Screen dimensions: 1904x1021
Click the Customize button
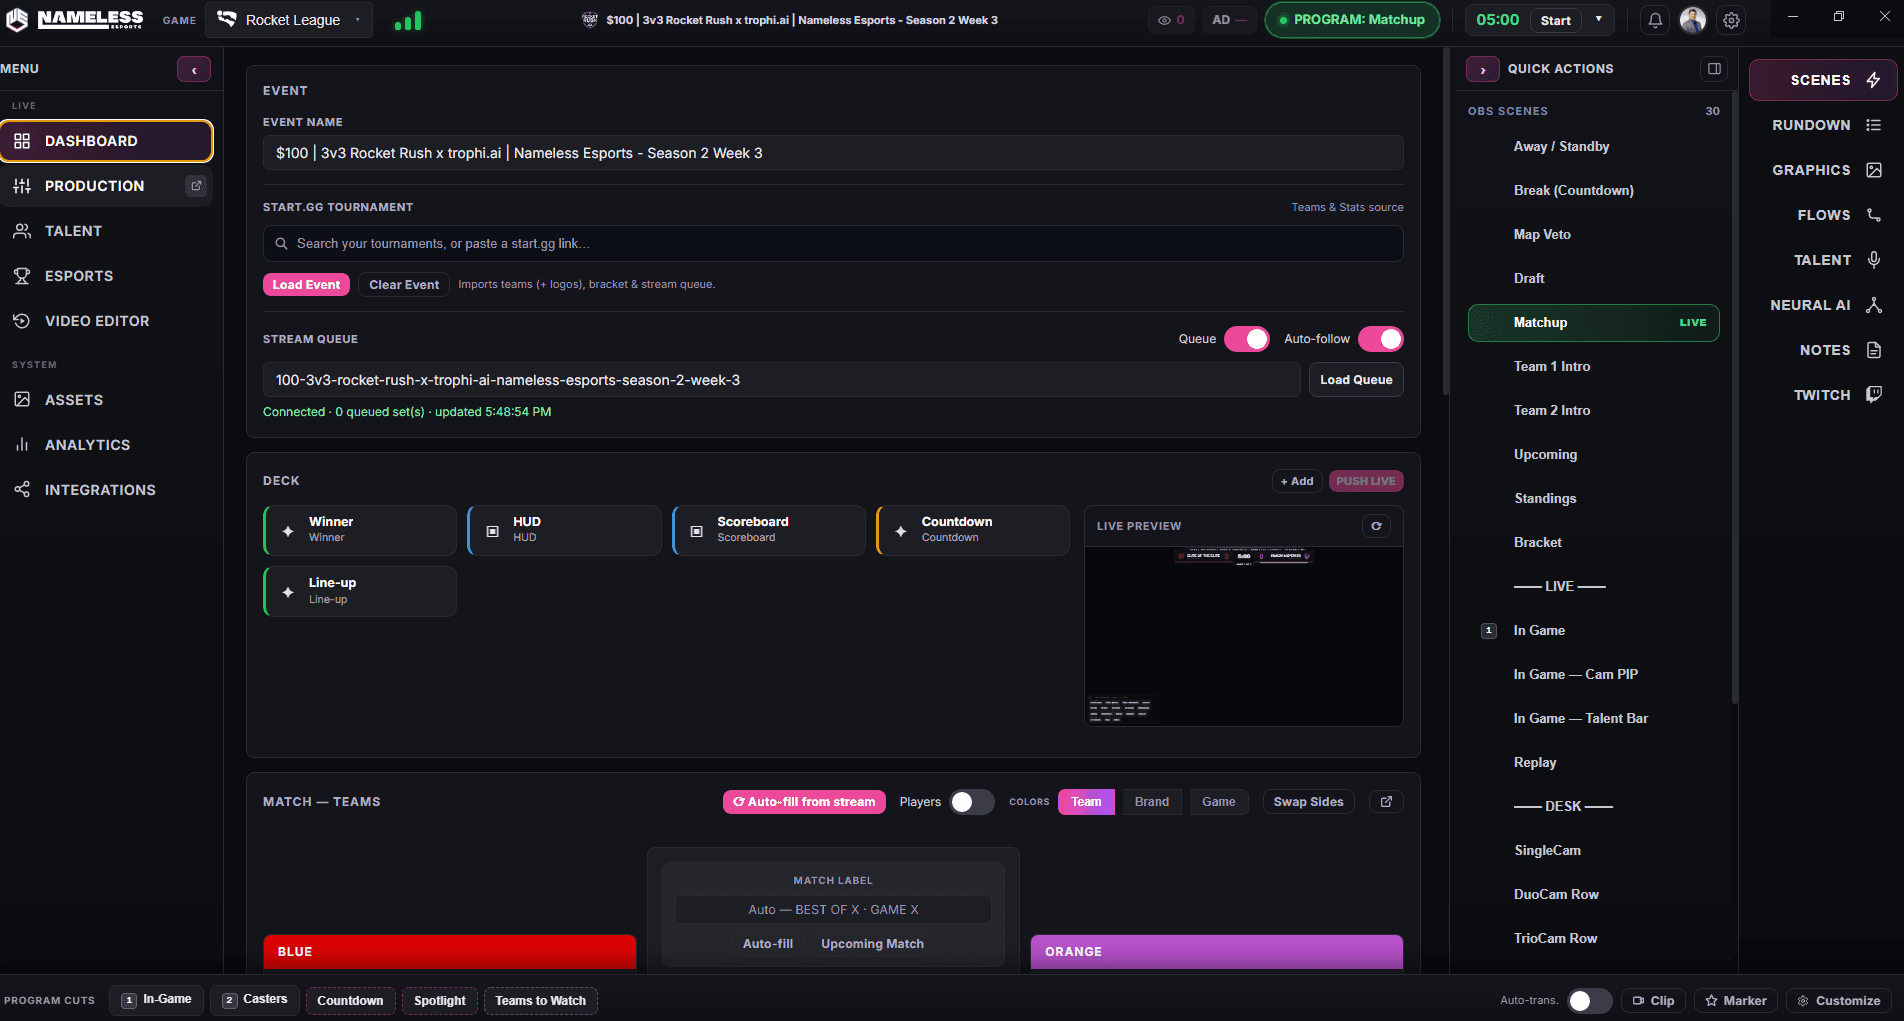1839,1001
